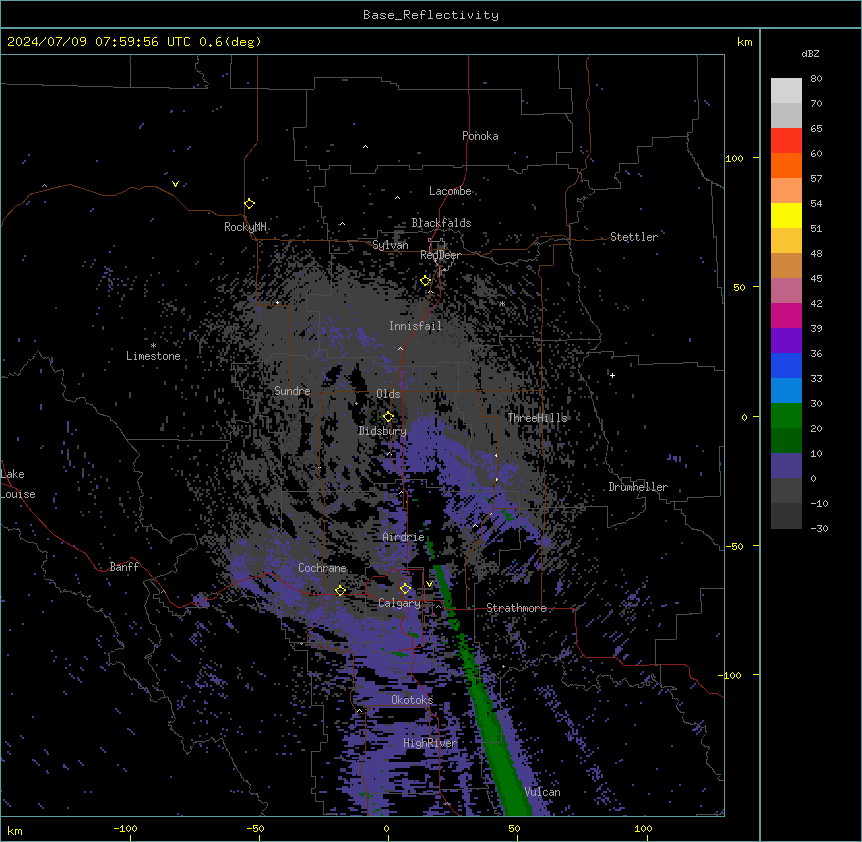Select the HighRiver map label
Image resolution: width=862 pixels, height=842 pixels.
click(x=430, y=743)
